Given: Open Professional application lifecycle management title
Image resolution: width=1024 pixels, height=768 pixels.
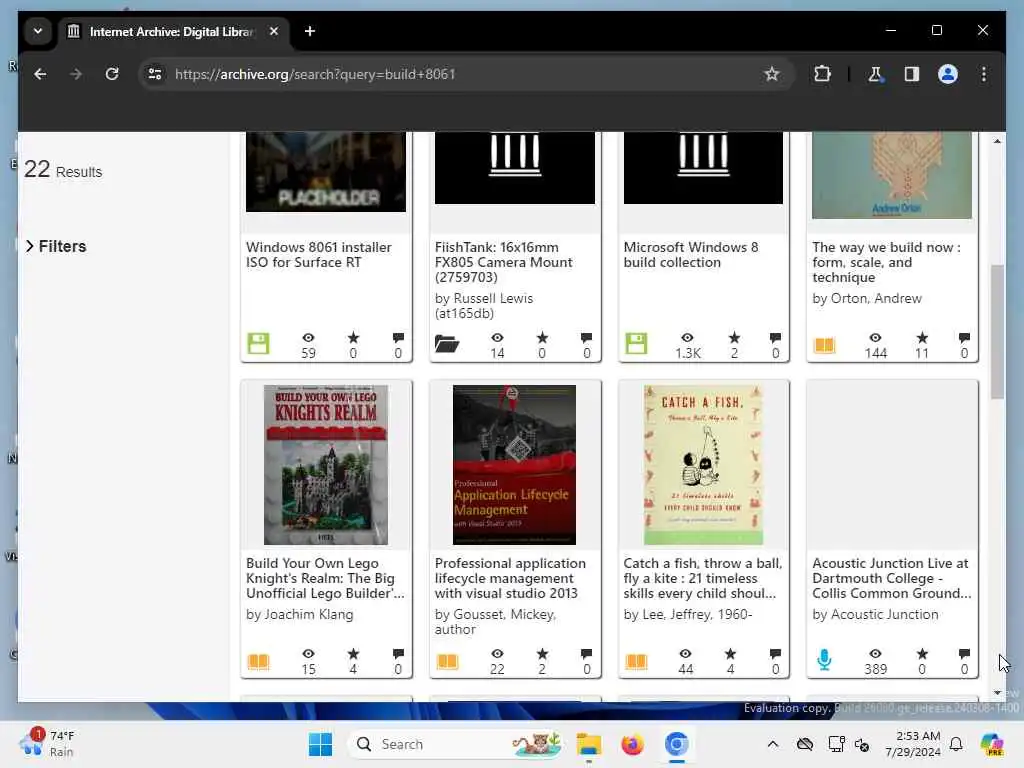Looking at the screenshot, I should click(510, 578).
